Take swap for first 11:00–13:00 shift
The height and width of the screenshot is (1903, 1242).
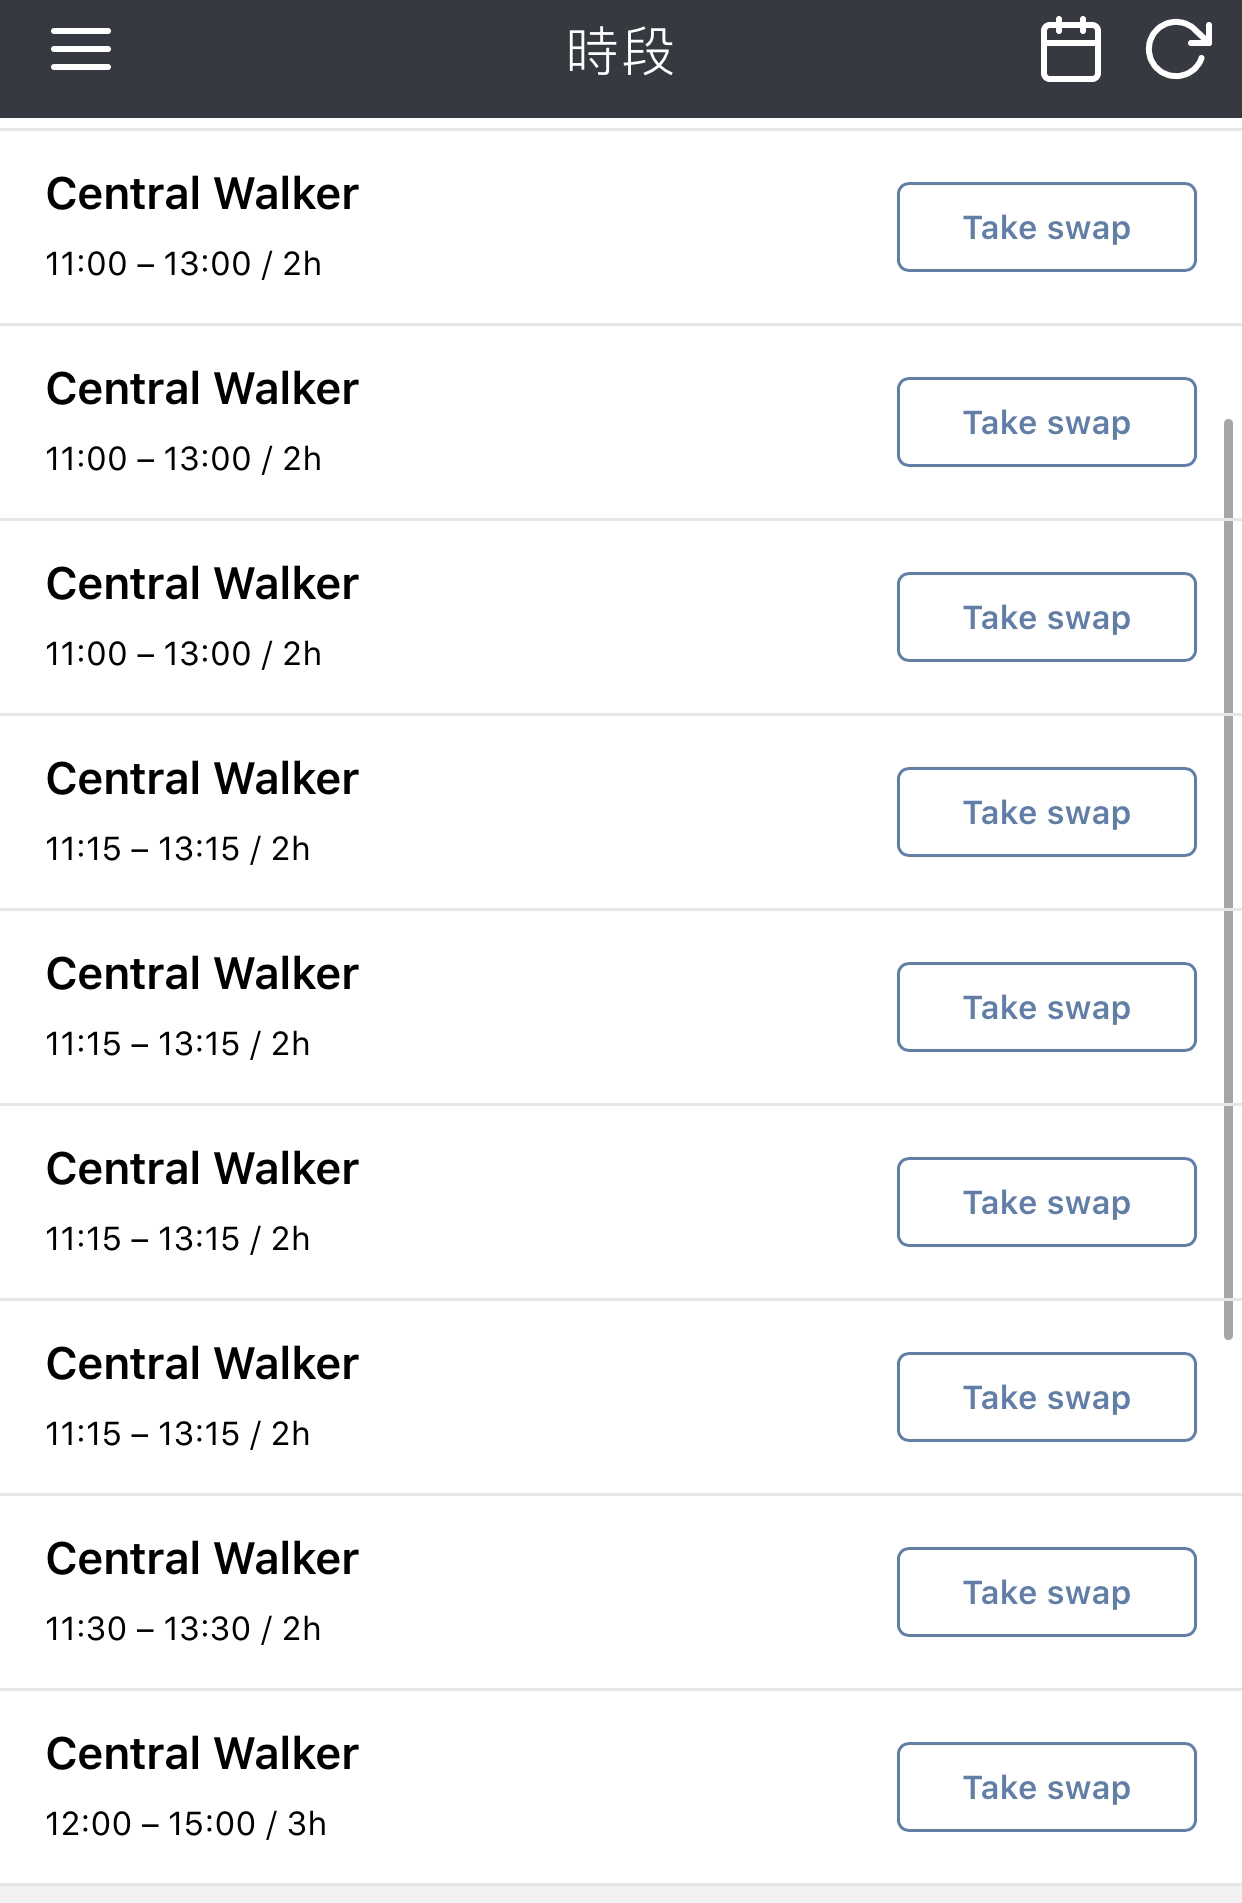pyautogui.click(x=1046, y=227)
